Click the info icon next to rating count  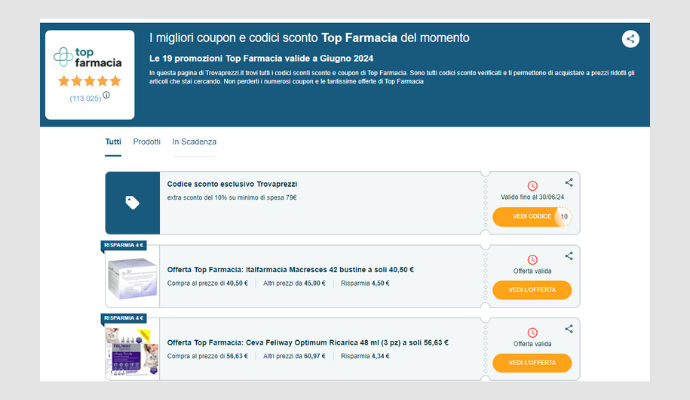106,95
